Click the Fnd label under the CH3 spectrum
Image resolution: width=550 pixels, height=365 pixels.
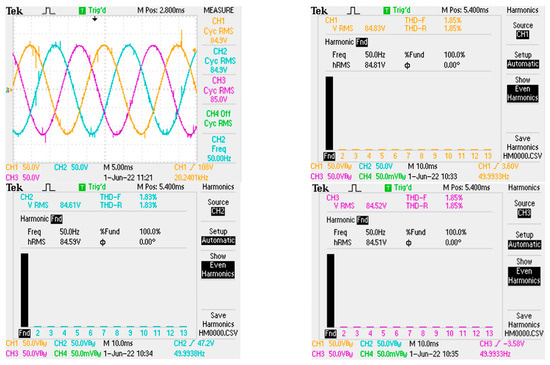[x=330, y=333]
